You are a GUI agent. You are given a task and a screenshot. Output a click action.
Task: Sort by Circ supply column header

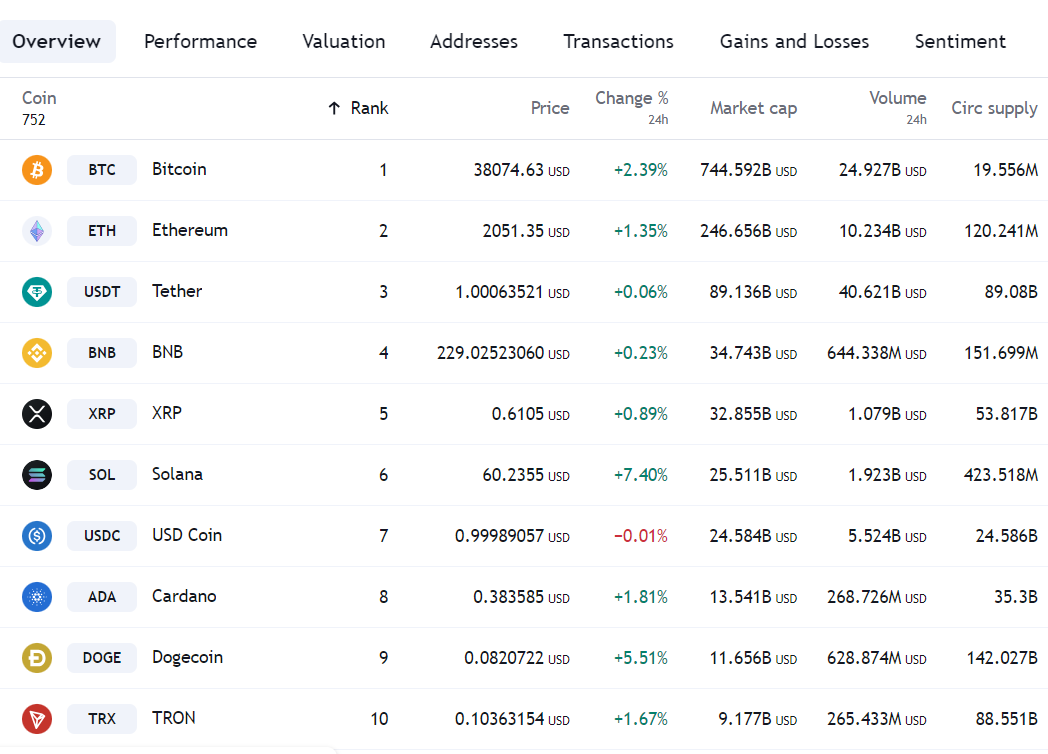[x=995, y=108]
